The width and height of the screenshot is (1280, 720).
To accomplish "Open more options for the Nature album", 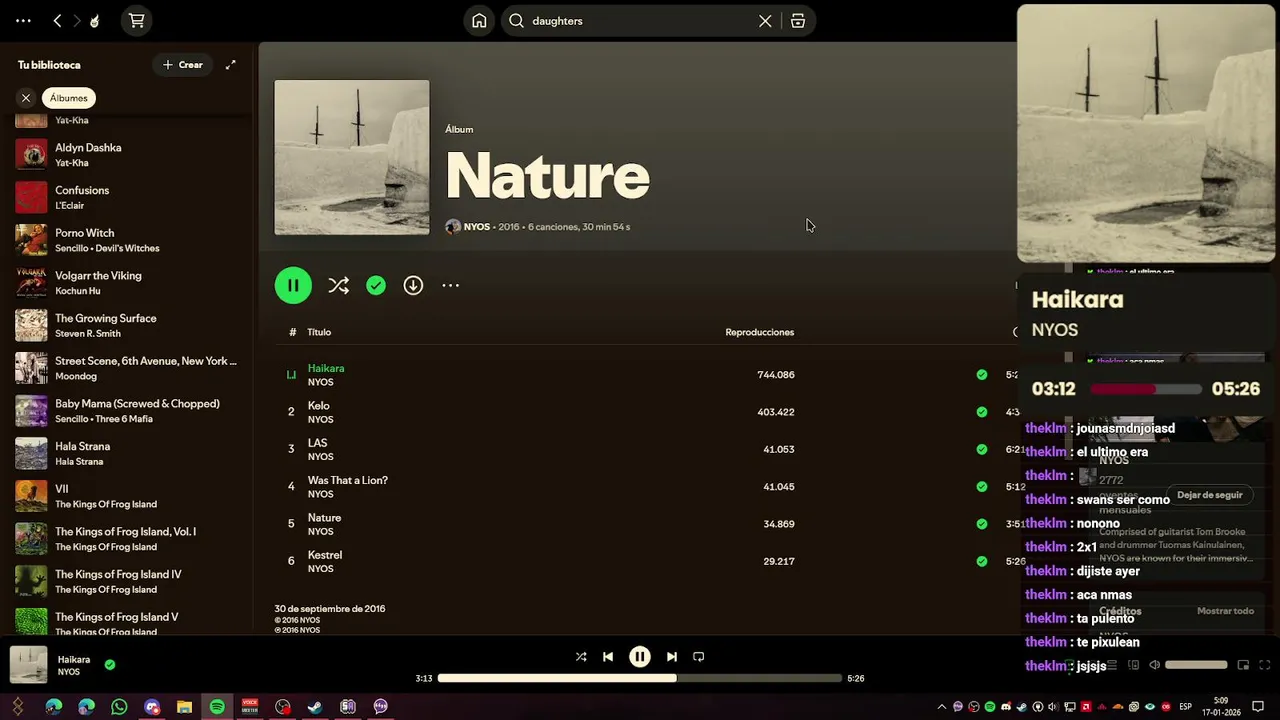I will 451,286.
